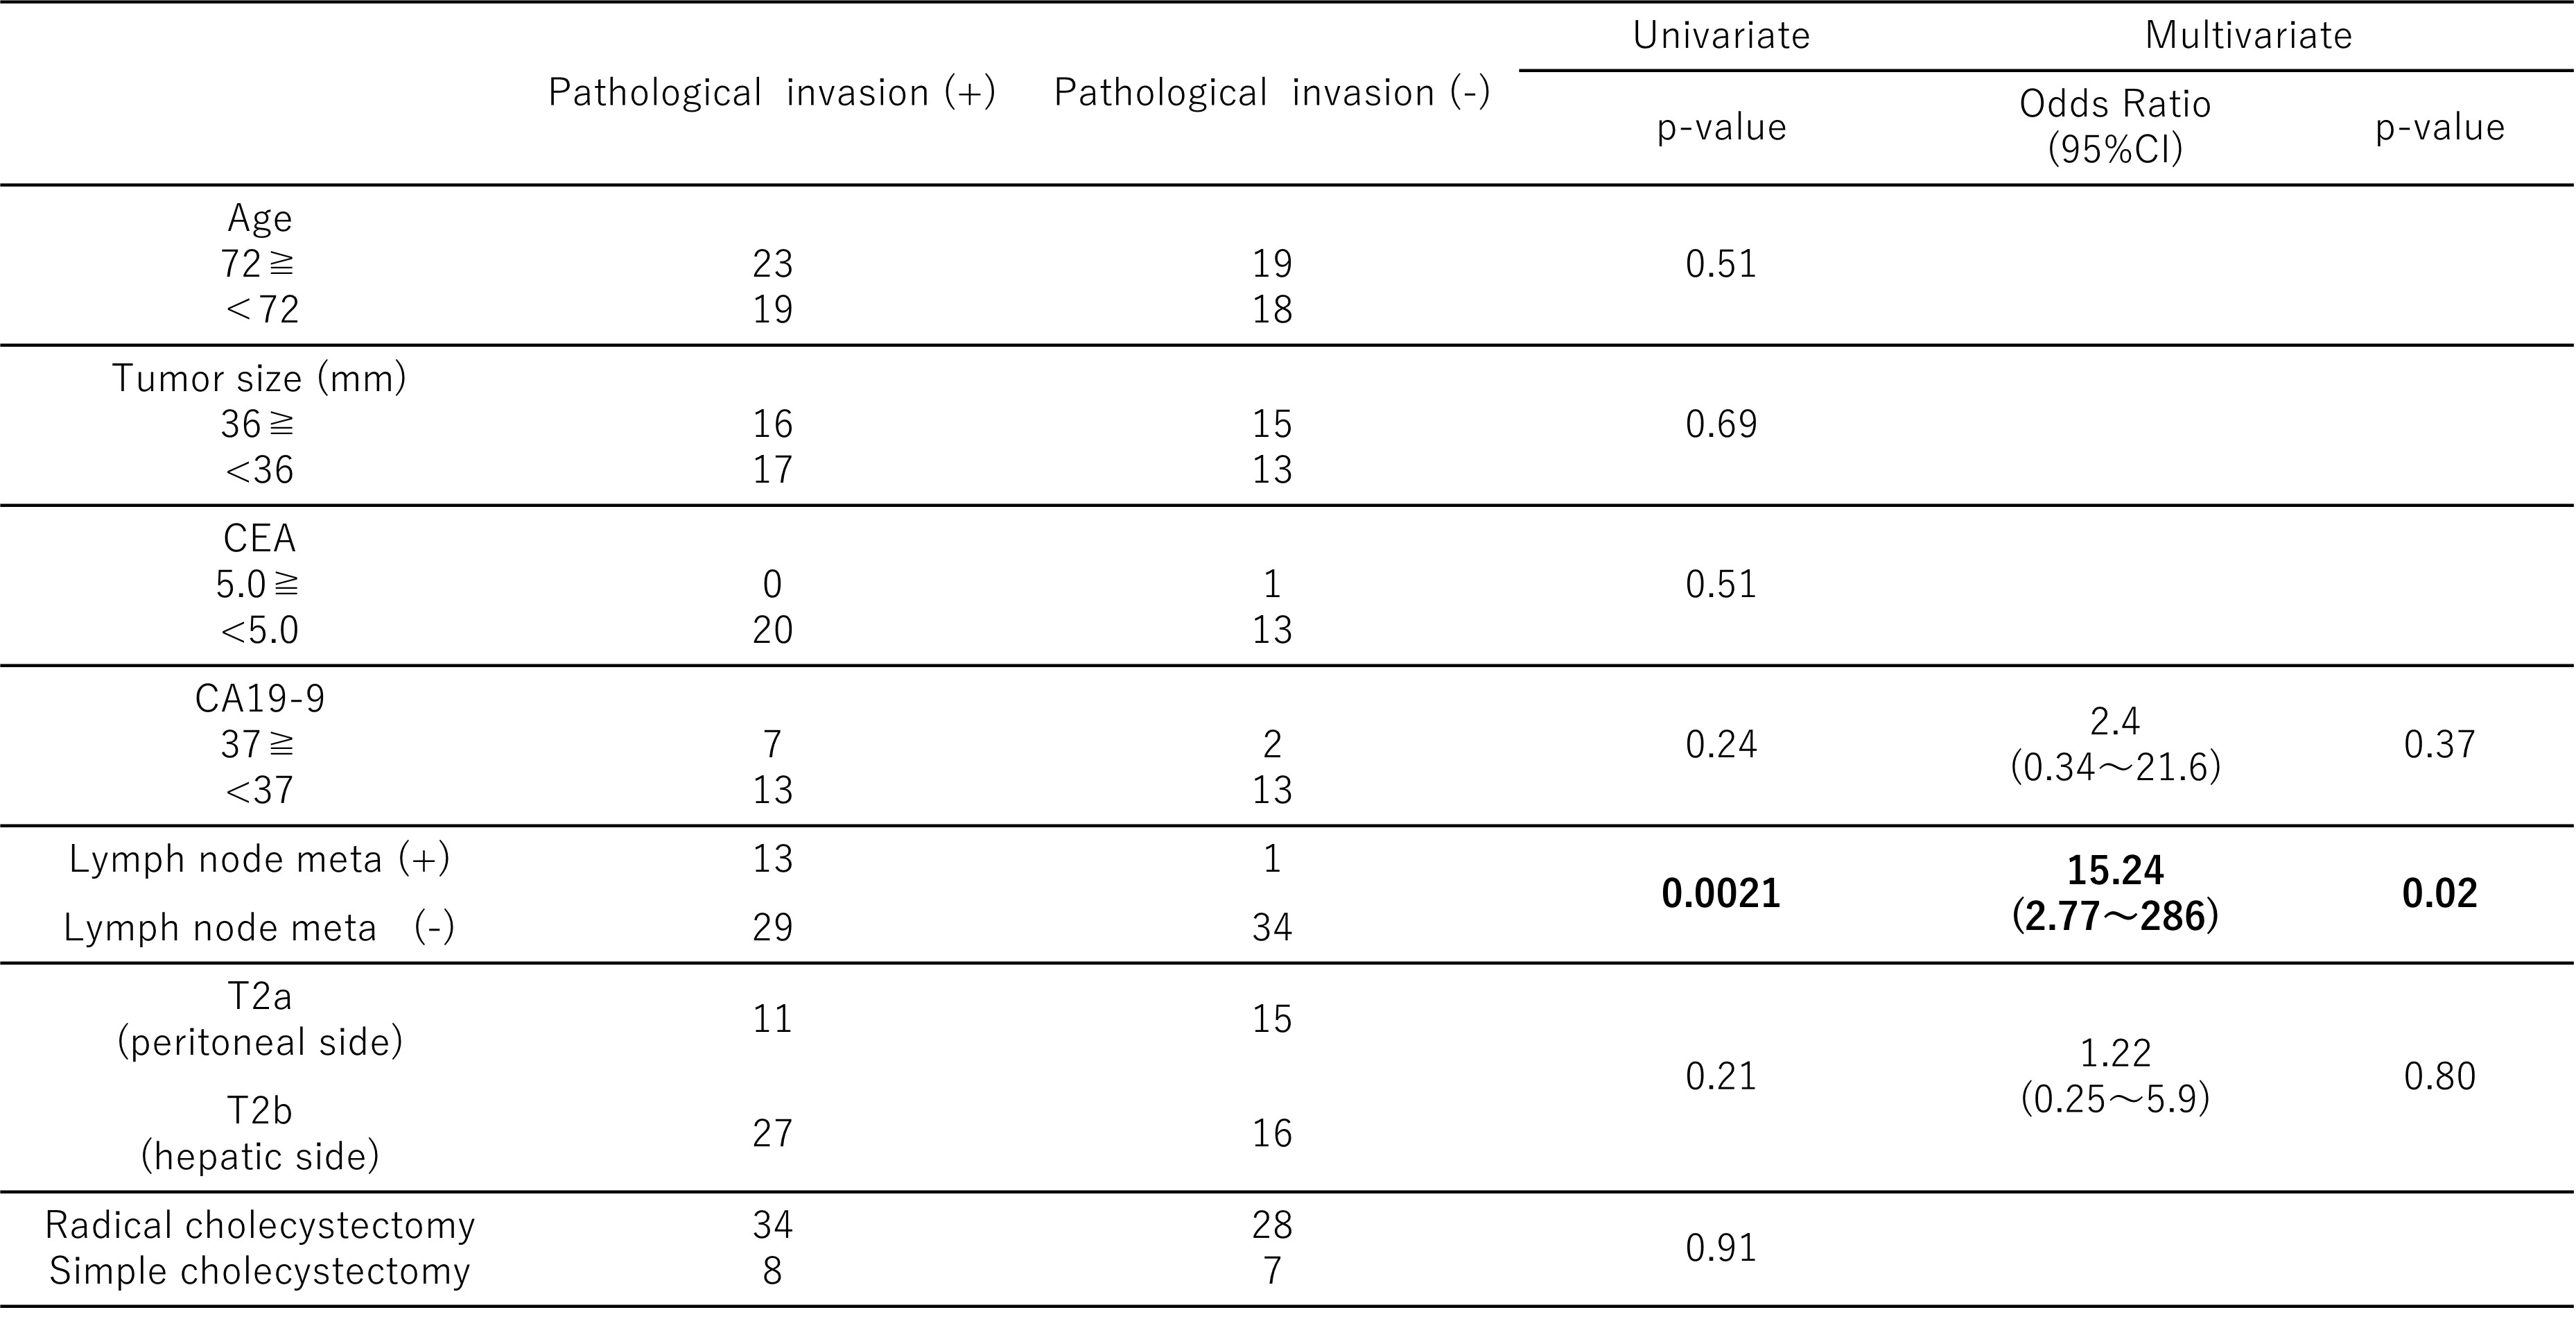Click the Univariate column header

coord(1720,36)
